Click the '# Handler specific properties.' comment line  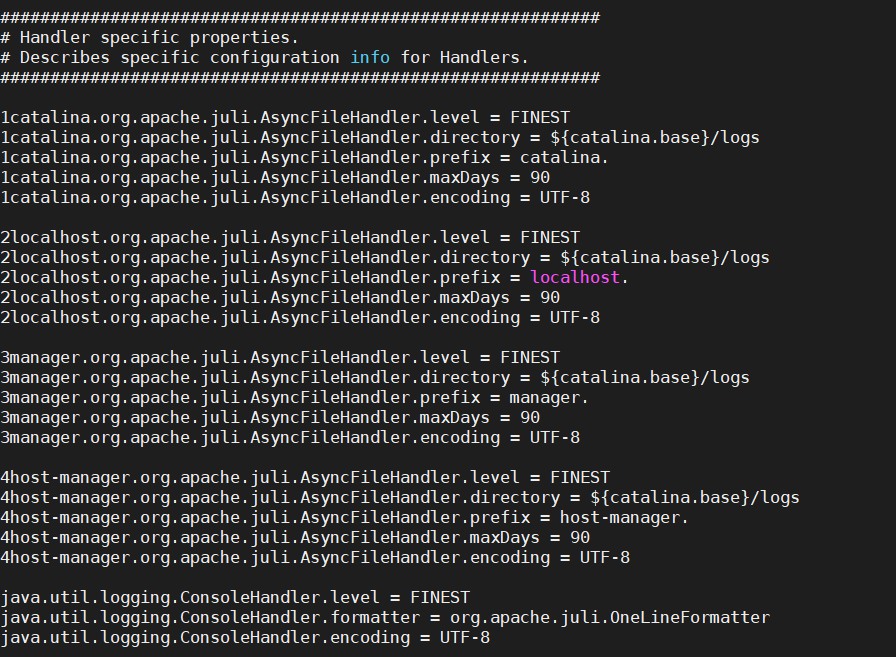[x=150, y=38]
